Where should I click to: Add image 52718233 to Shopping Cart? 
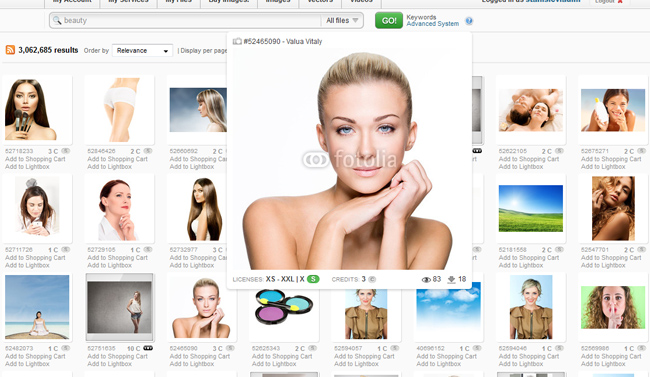[x=35, y=159]
